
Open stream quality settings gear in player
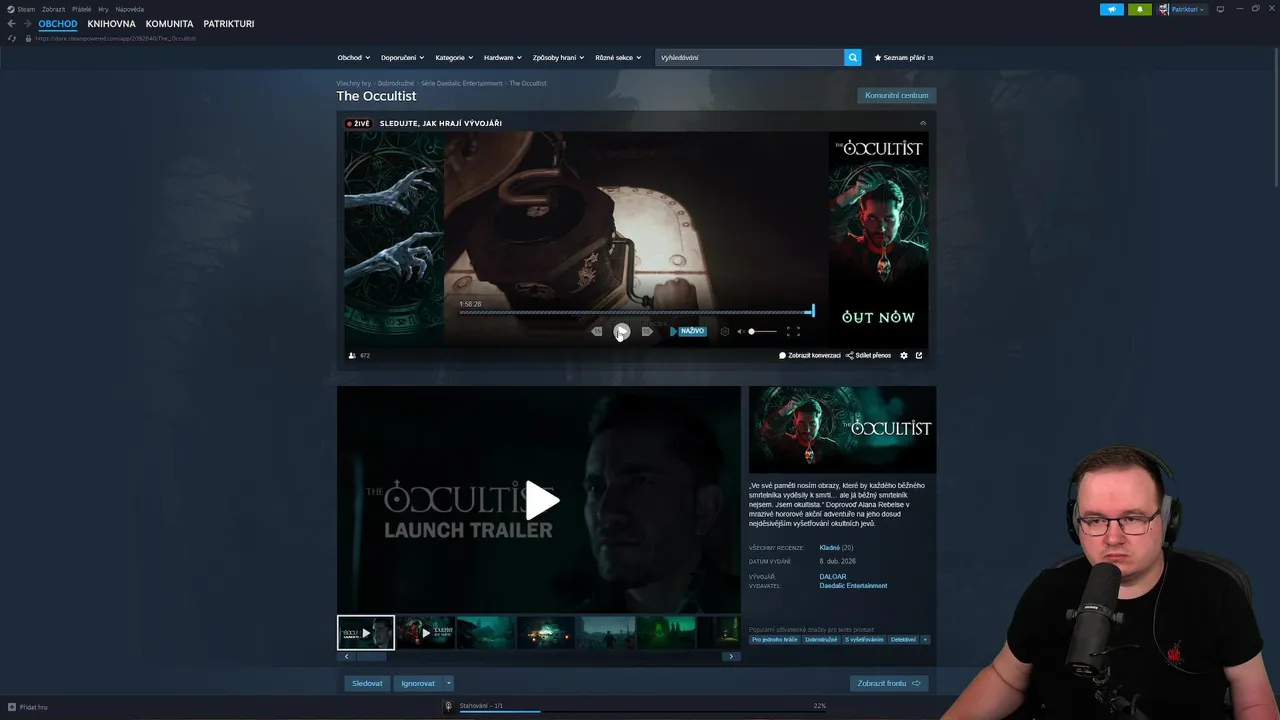725,331
